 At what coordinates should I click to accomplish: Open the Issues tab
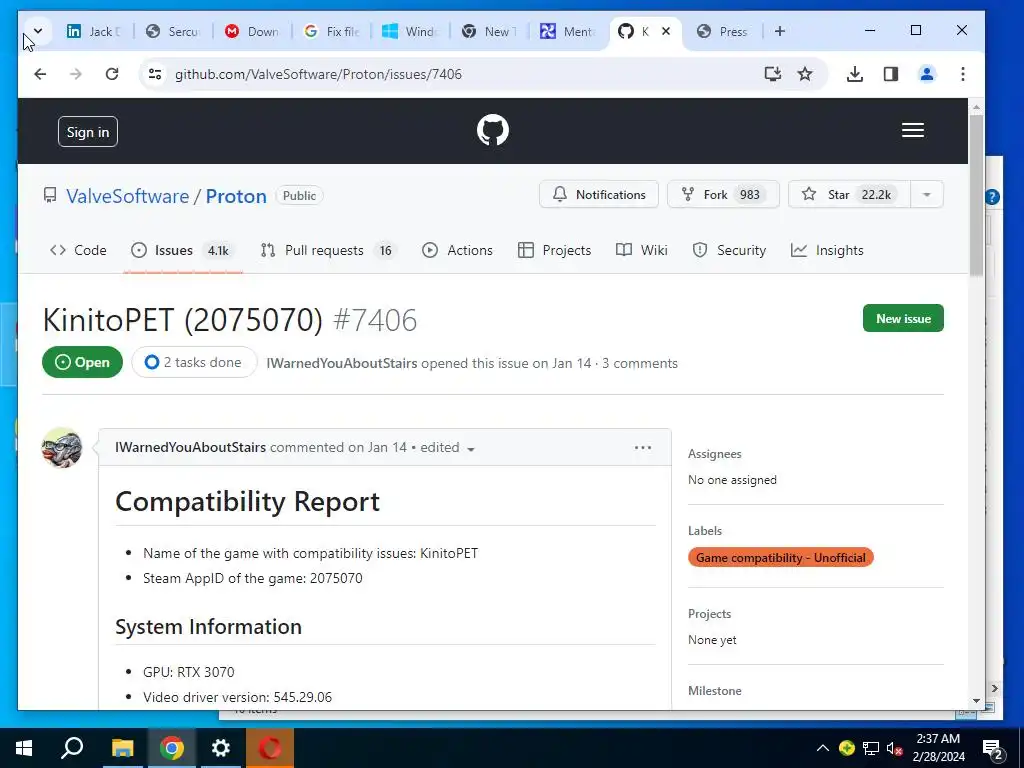(x=183, y=250)
